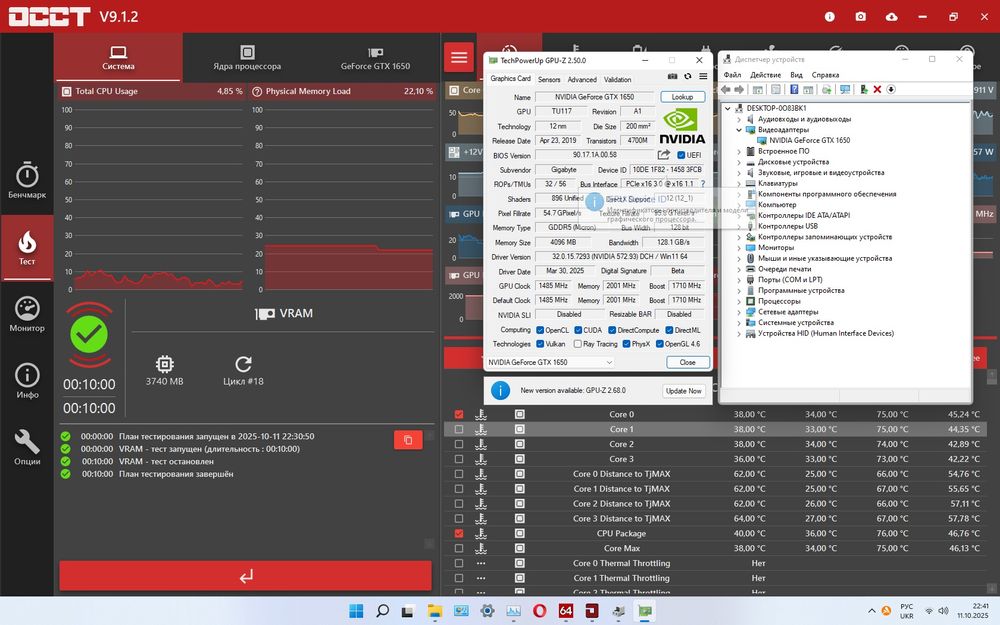1000x625 pixels.
Task: Check the Core 2 sensor checkbox
Action: [x=459, y=444]
